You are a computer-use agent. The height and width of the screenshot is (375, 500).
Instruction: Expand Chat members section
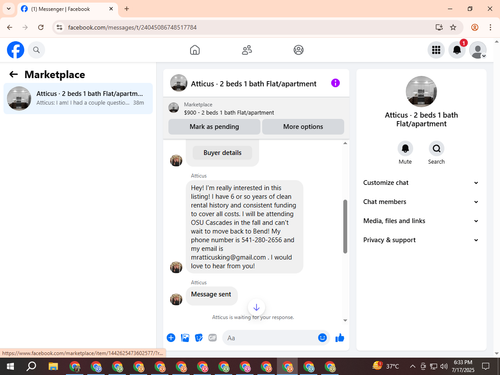click(421, 202)
